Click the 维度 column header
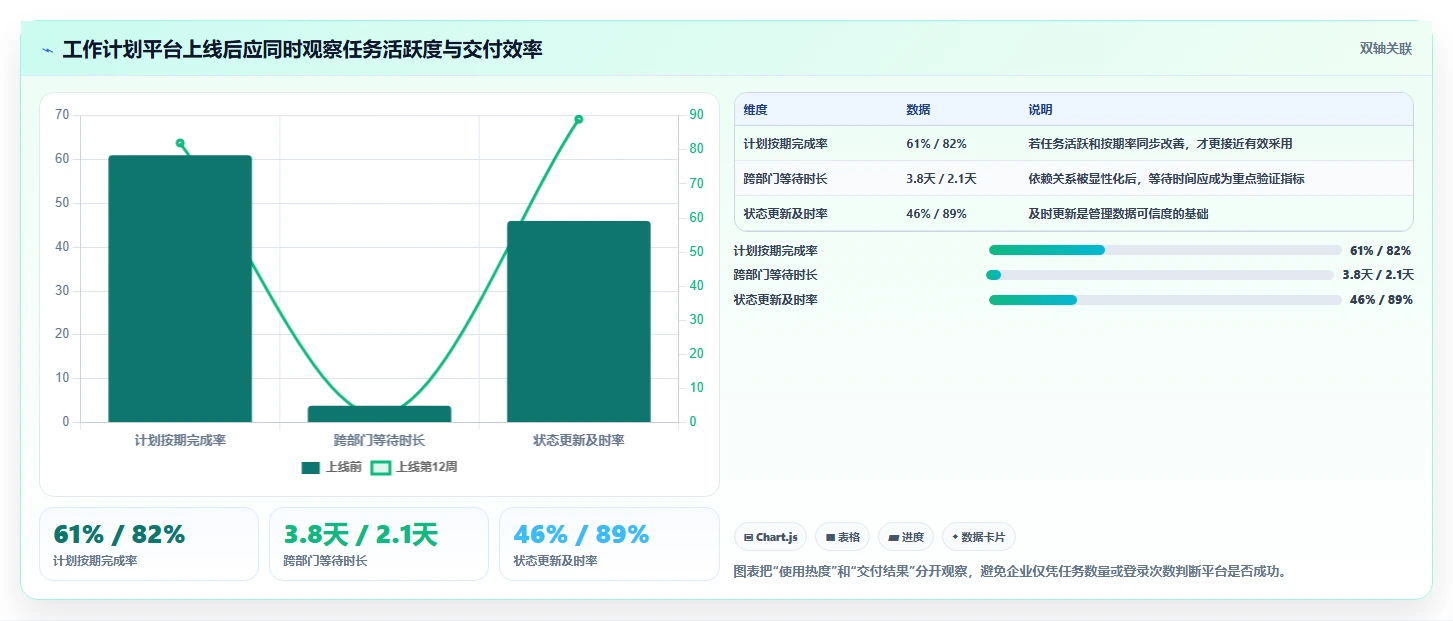Viewport: 1453px width, 621px height. 756,110
